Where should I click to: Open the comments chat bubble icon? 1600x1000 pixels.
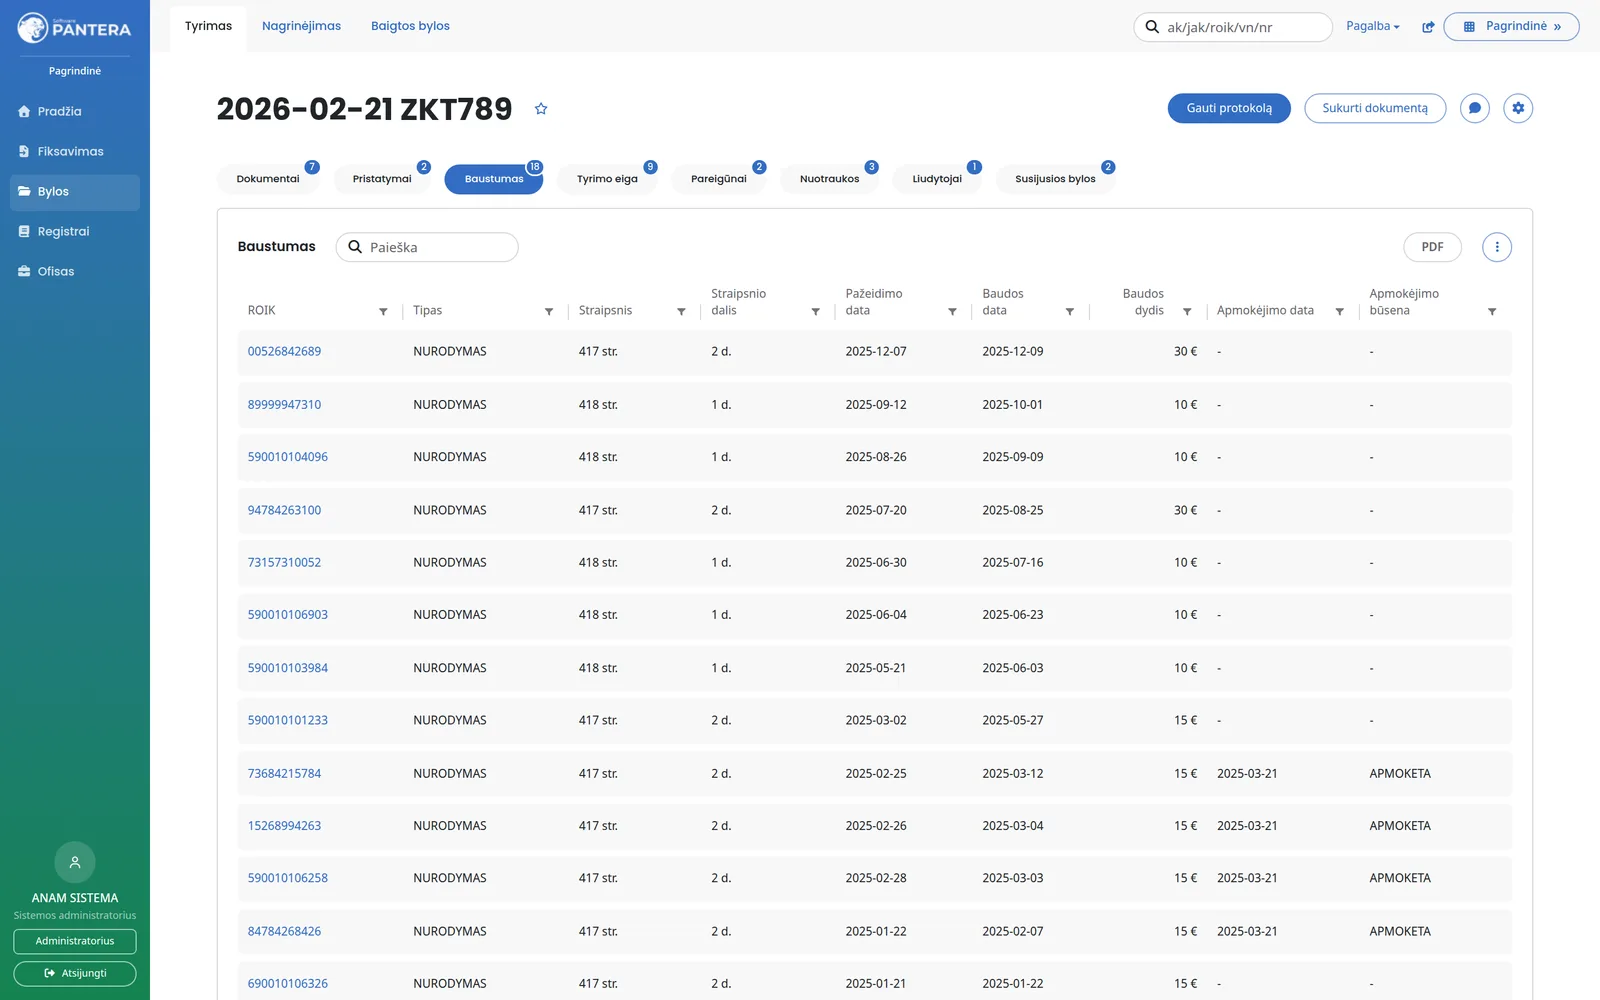point(1475,108)
